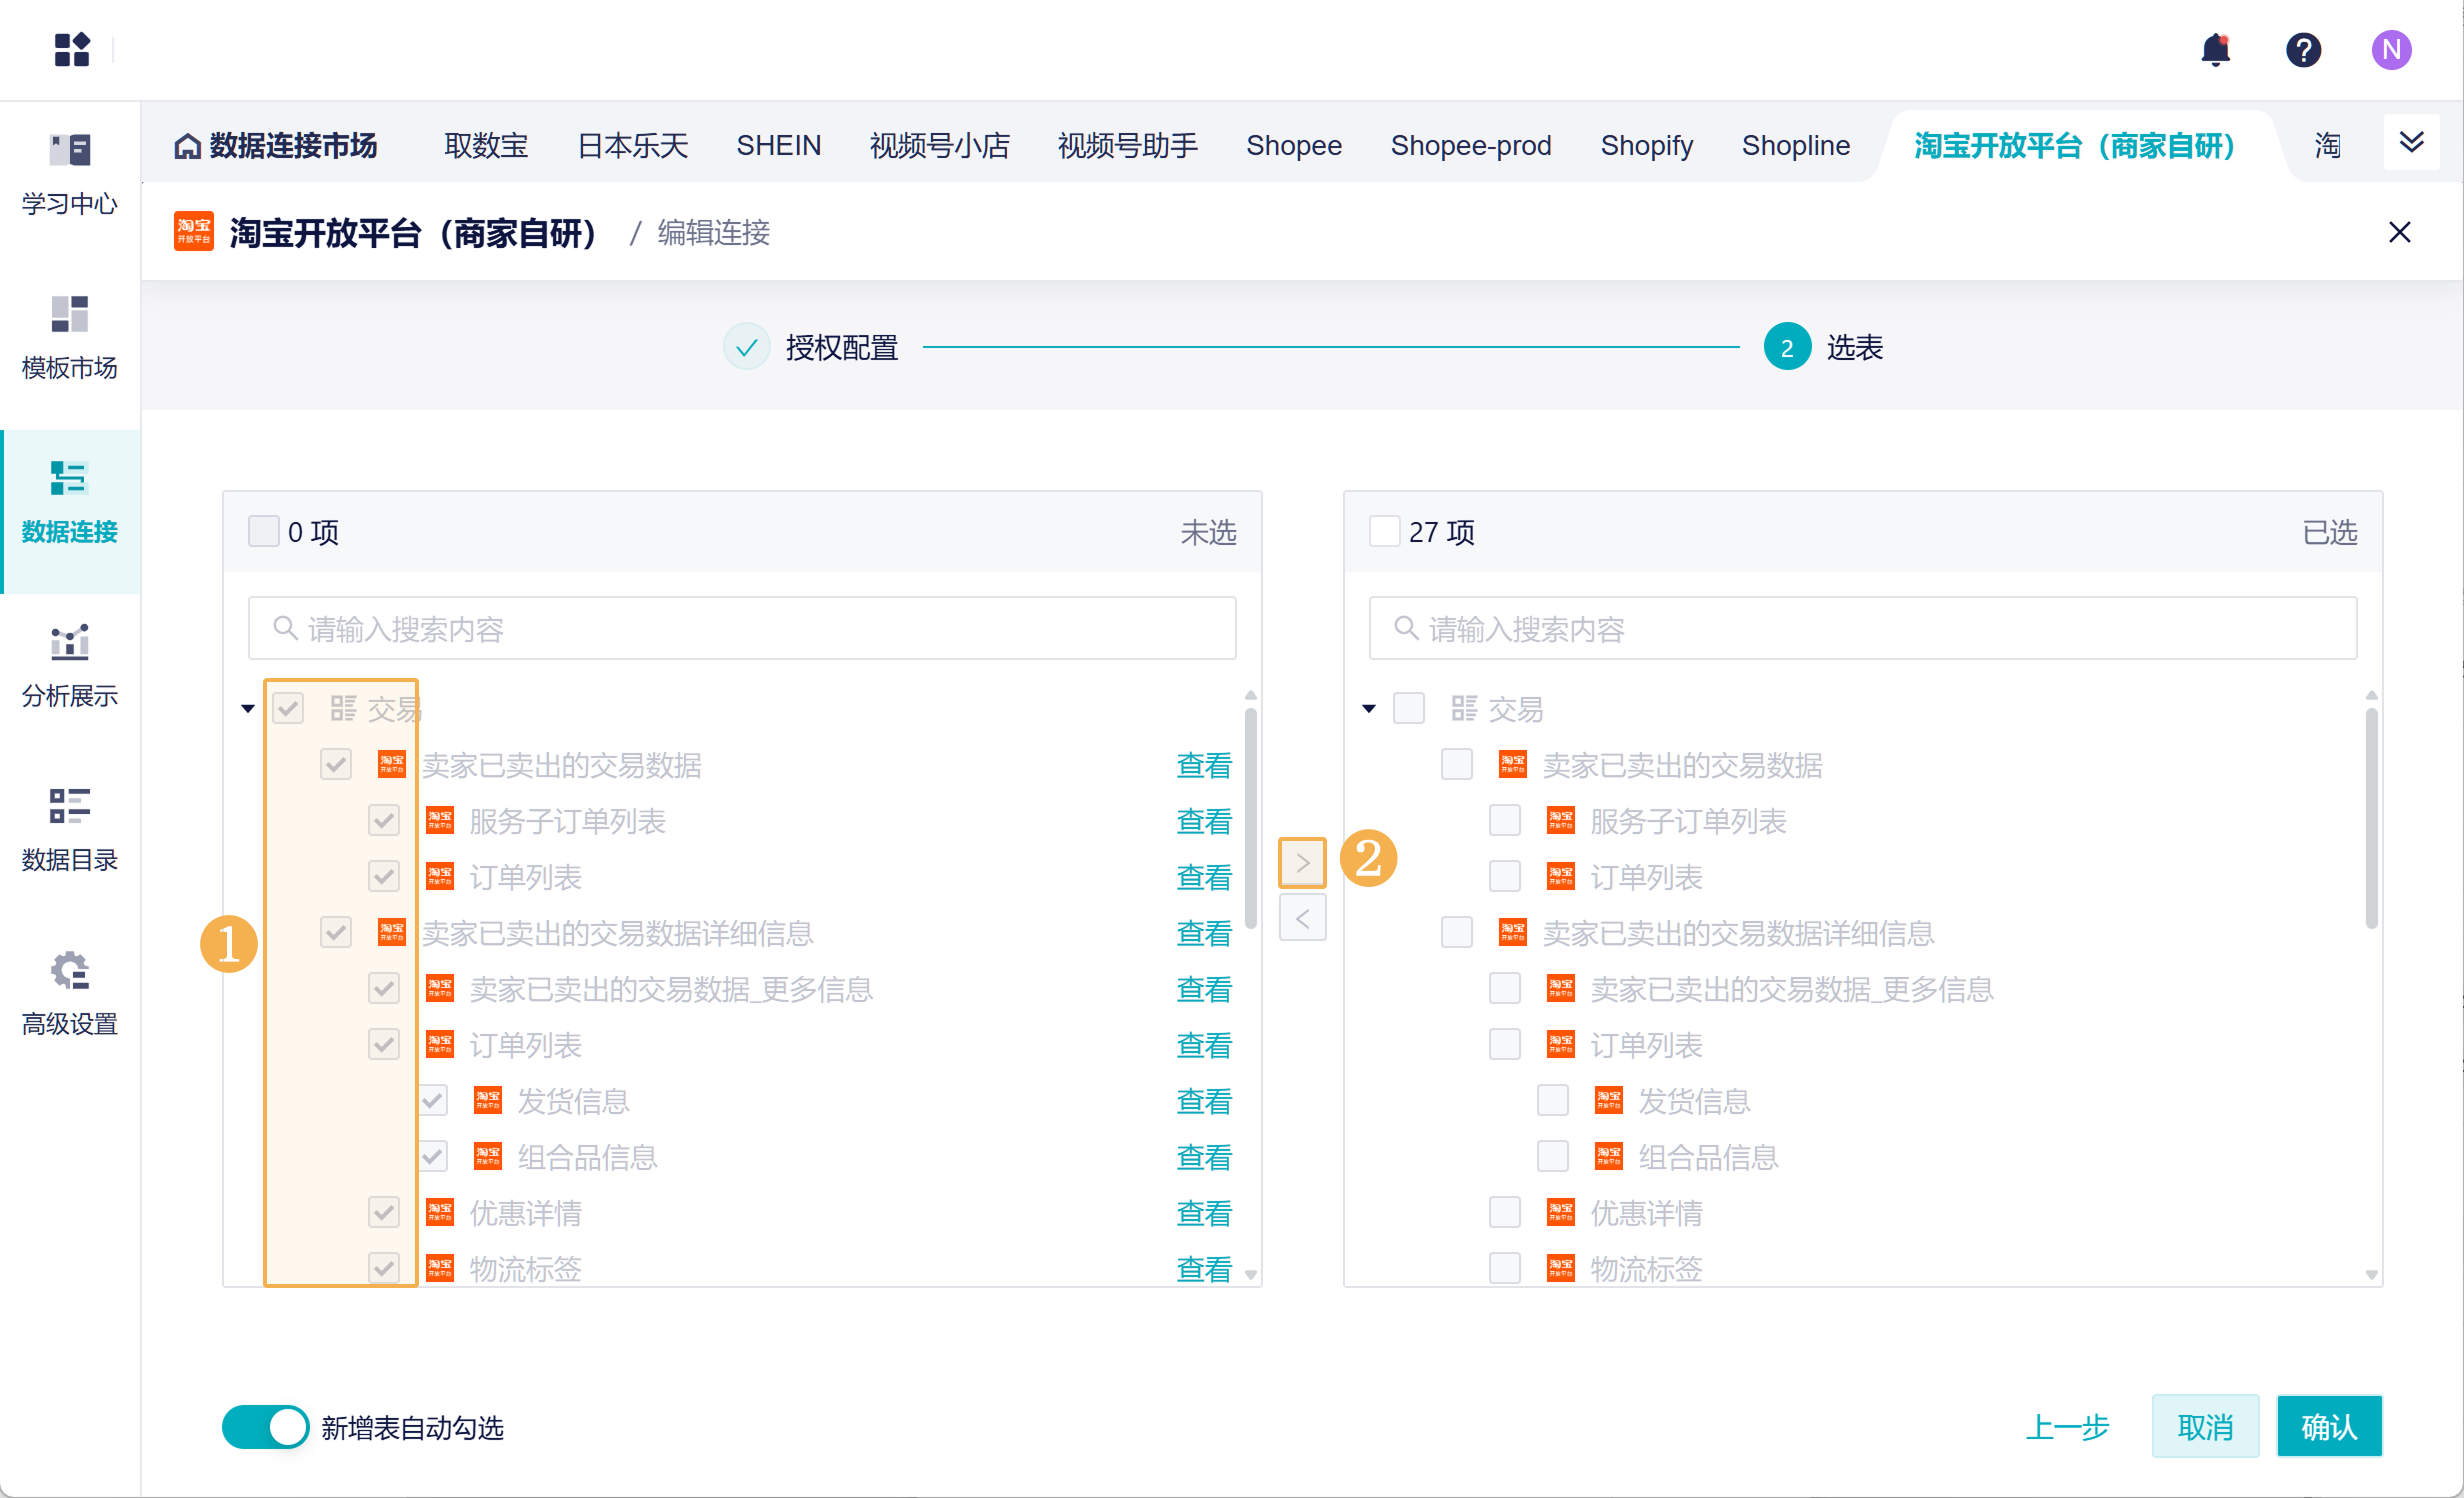Focus the 未选 search input field
The image size is (2464, 1498).
[742, 628]
